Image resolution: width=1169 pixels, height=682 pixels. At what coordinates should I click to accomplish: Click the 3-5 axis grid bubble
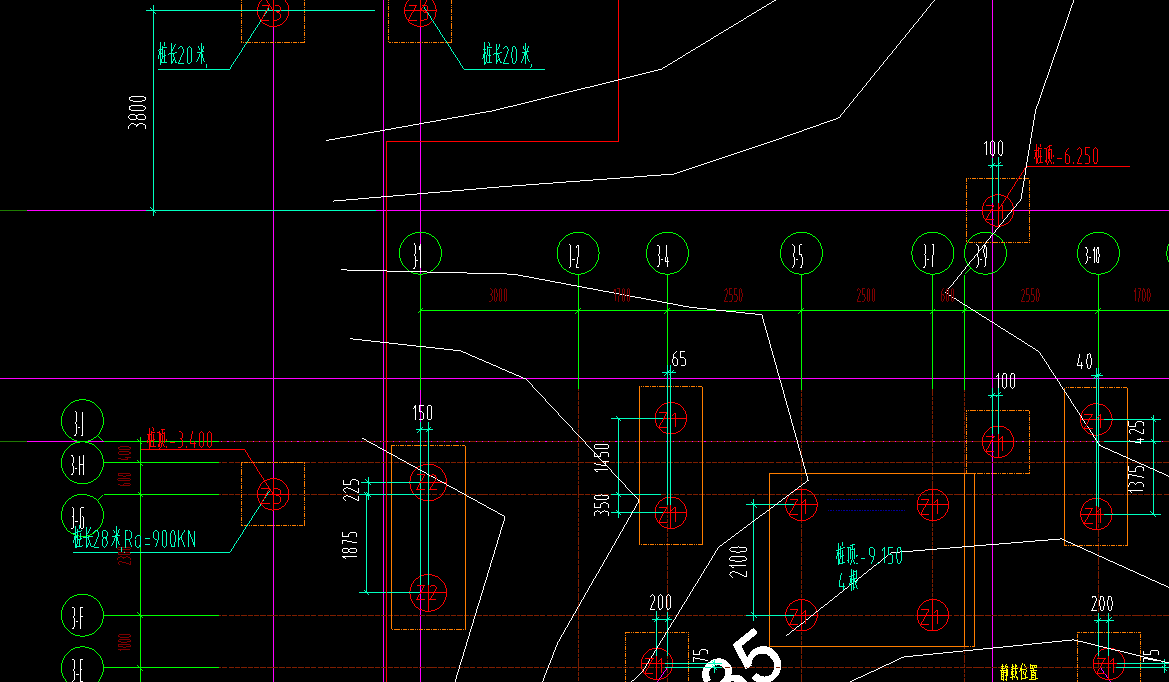[801, 254]
